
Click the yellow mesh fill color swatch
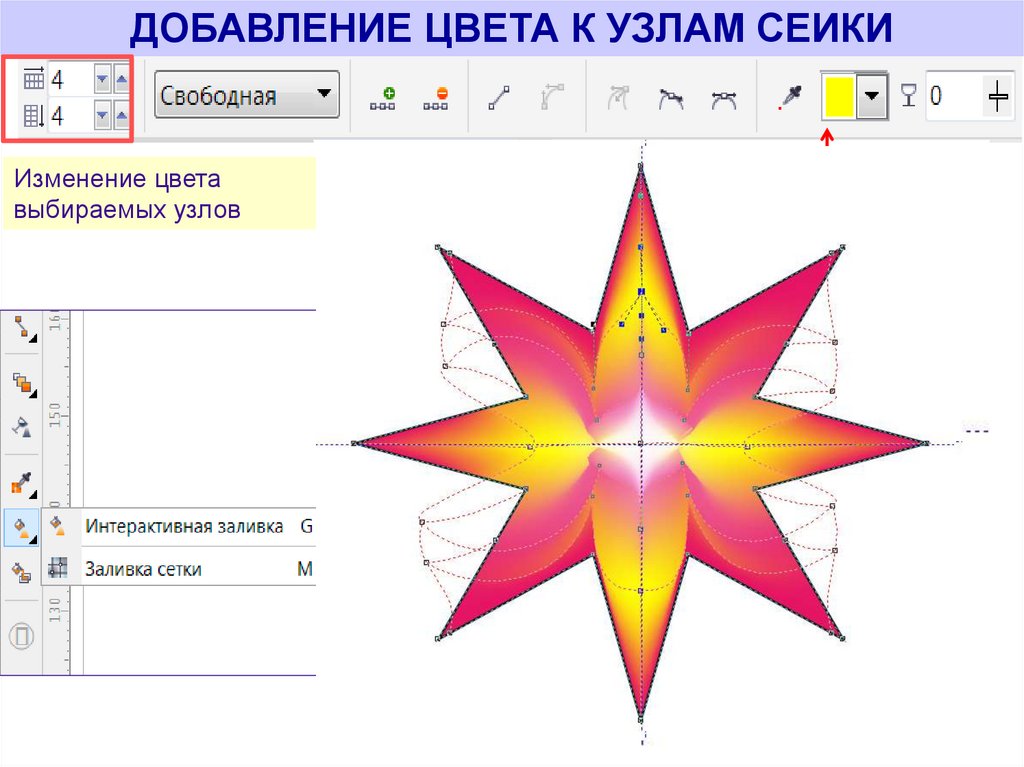pyautogui.click(x=839, y=96)
